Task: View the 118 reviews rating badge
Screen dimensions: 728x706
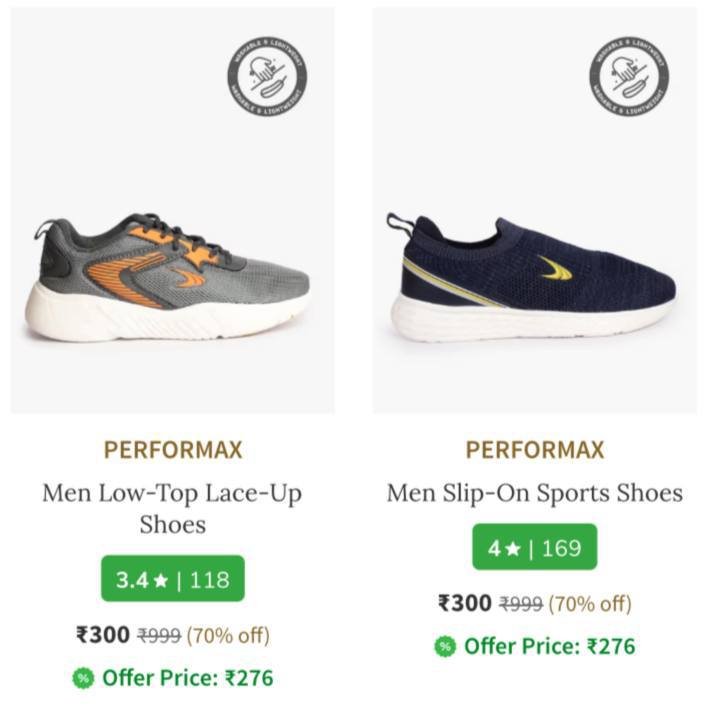Action: point(173,579)
